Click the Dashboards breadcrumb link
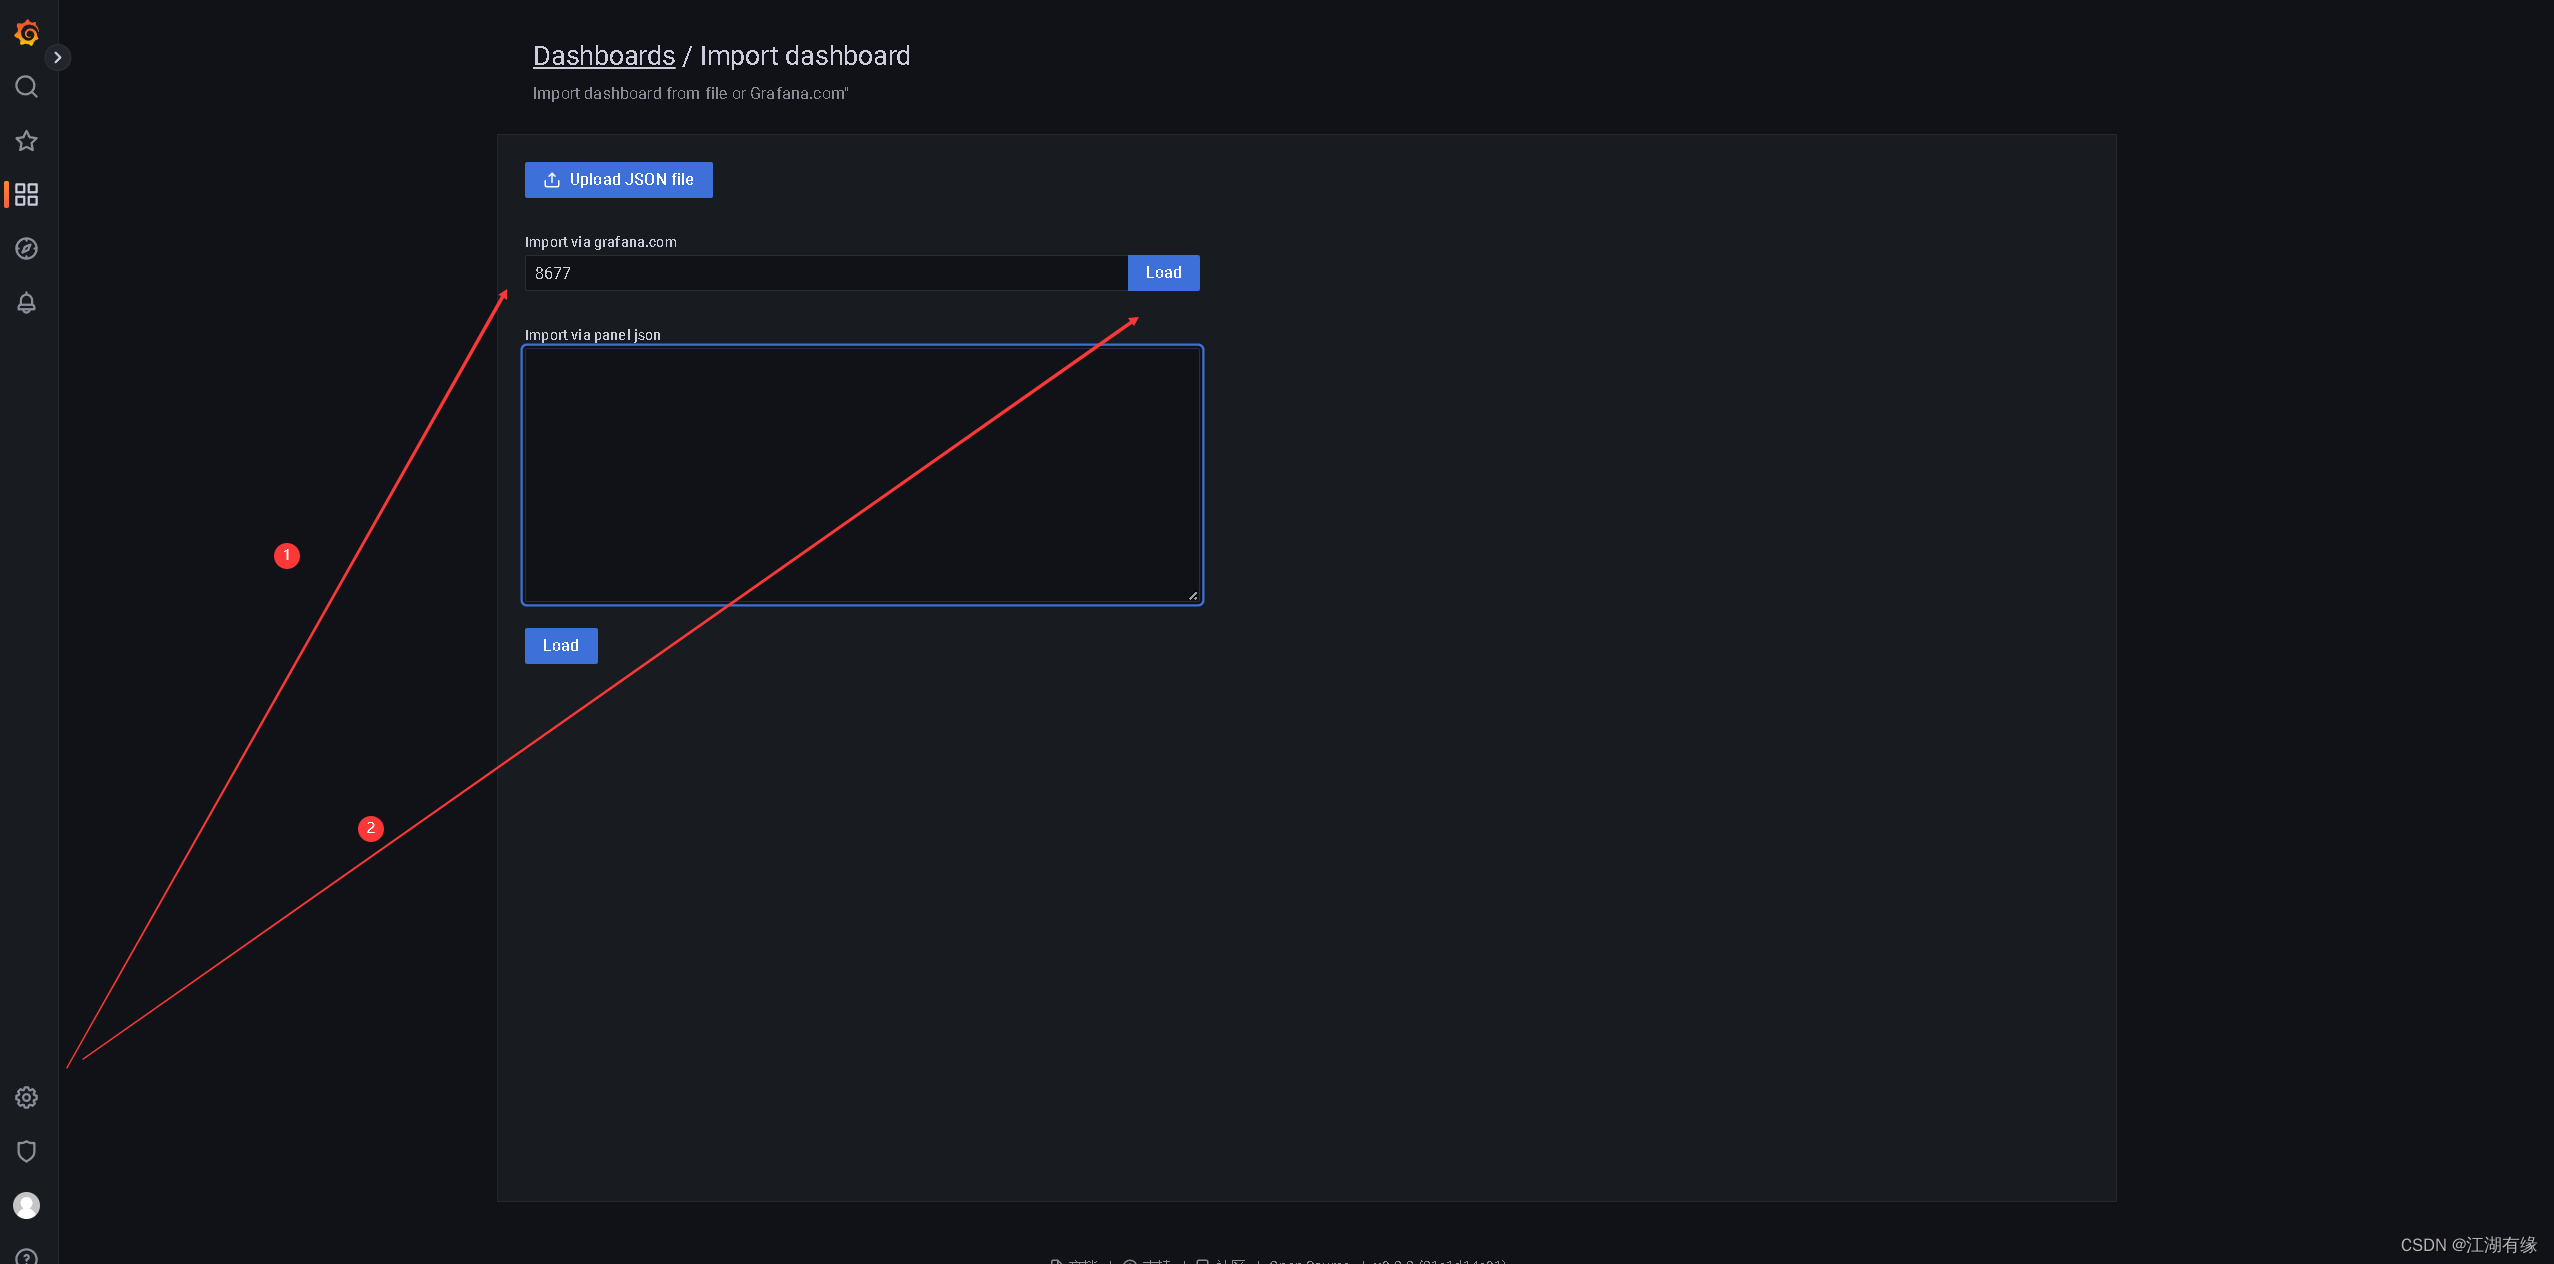This screenshot has height=1264, width=2554. click(x=604, y=56)
